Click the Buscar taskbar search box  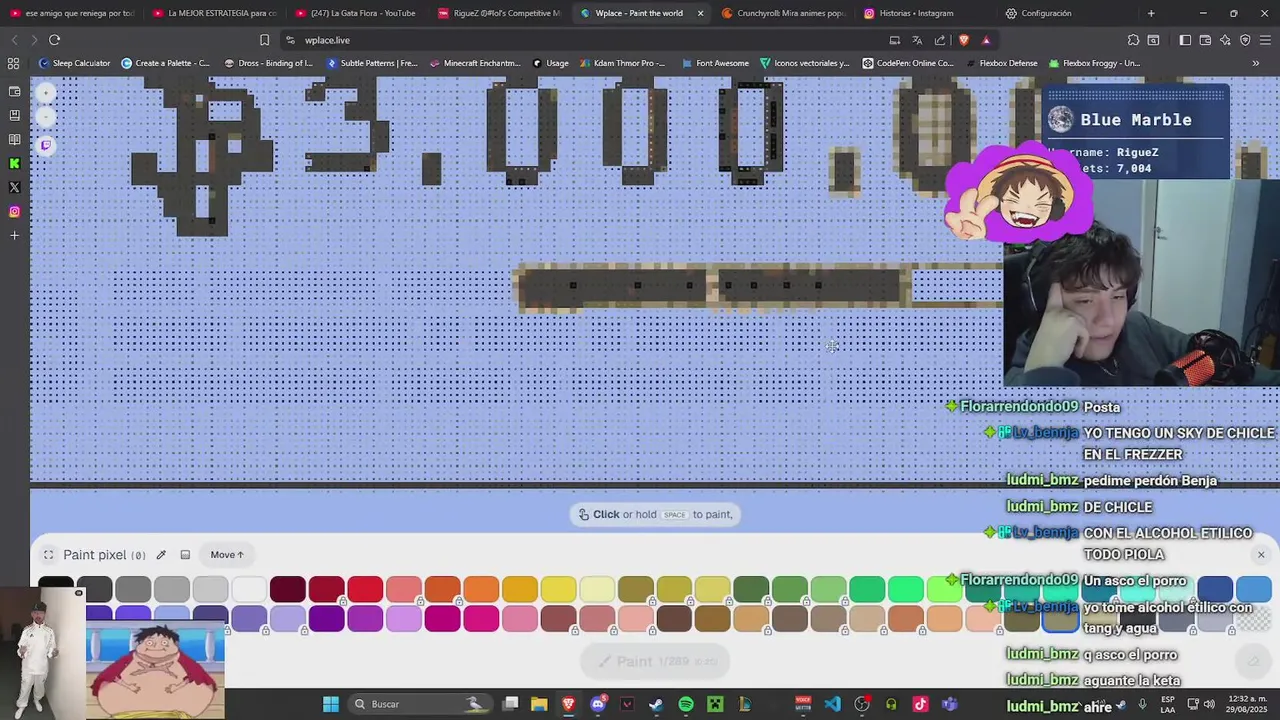point(420,704)
